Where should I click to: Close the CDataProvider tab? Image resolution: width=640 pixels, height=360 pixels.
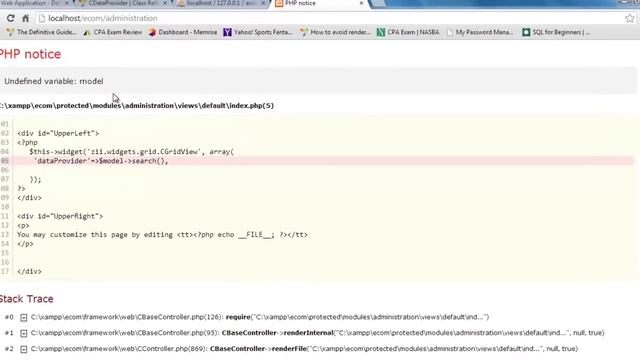pyautogui.click(x=164, y=3)
